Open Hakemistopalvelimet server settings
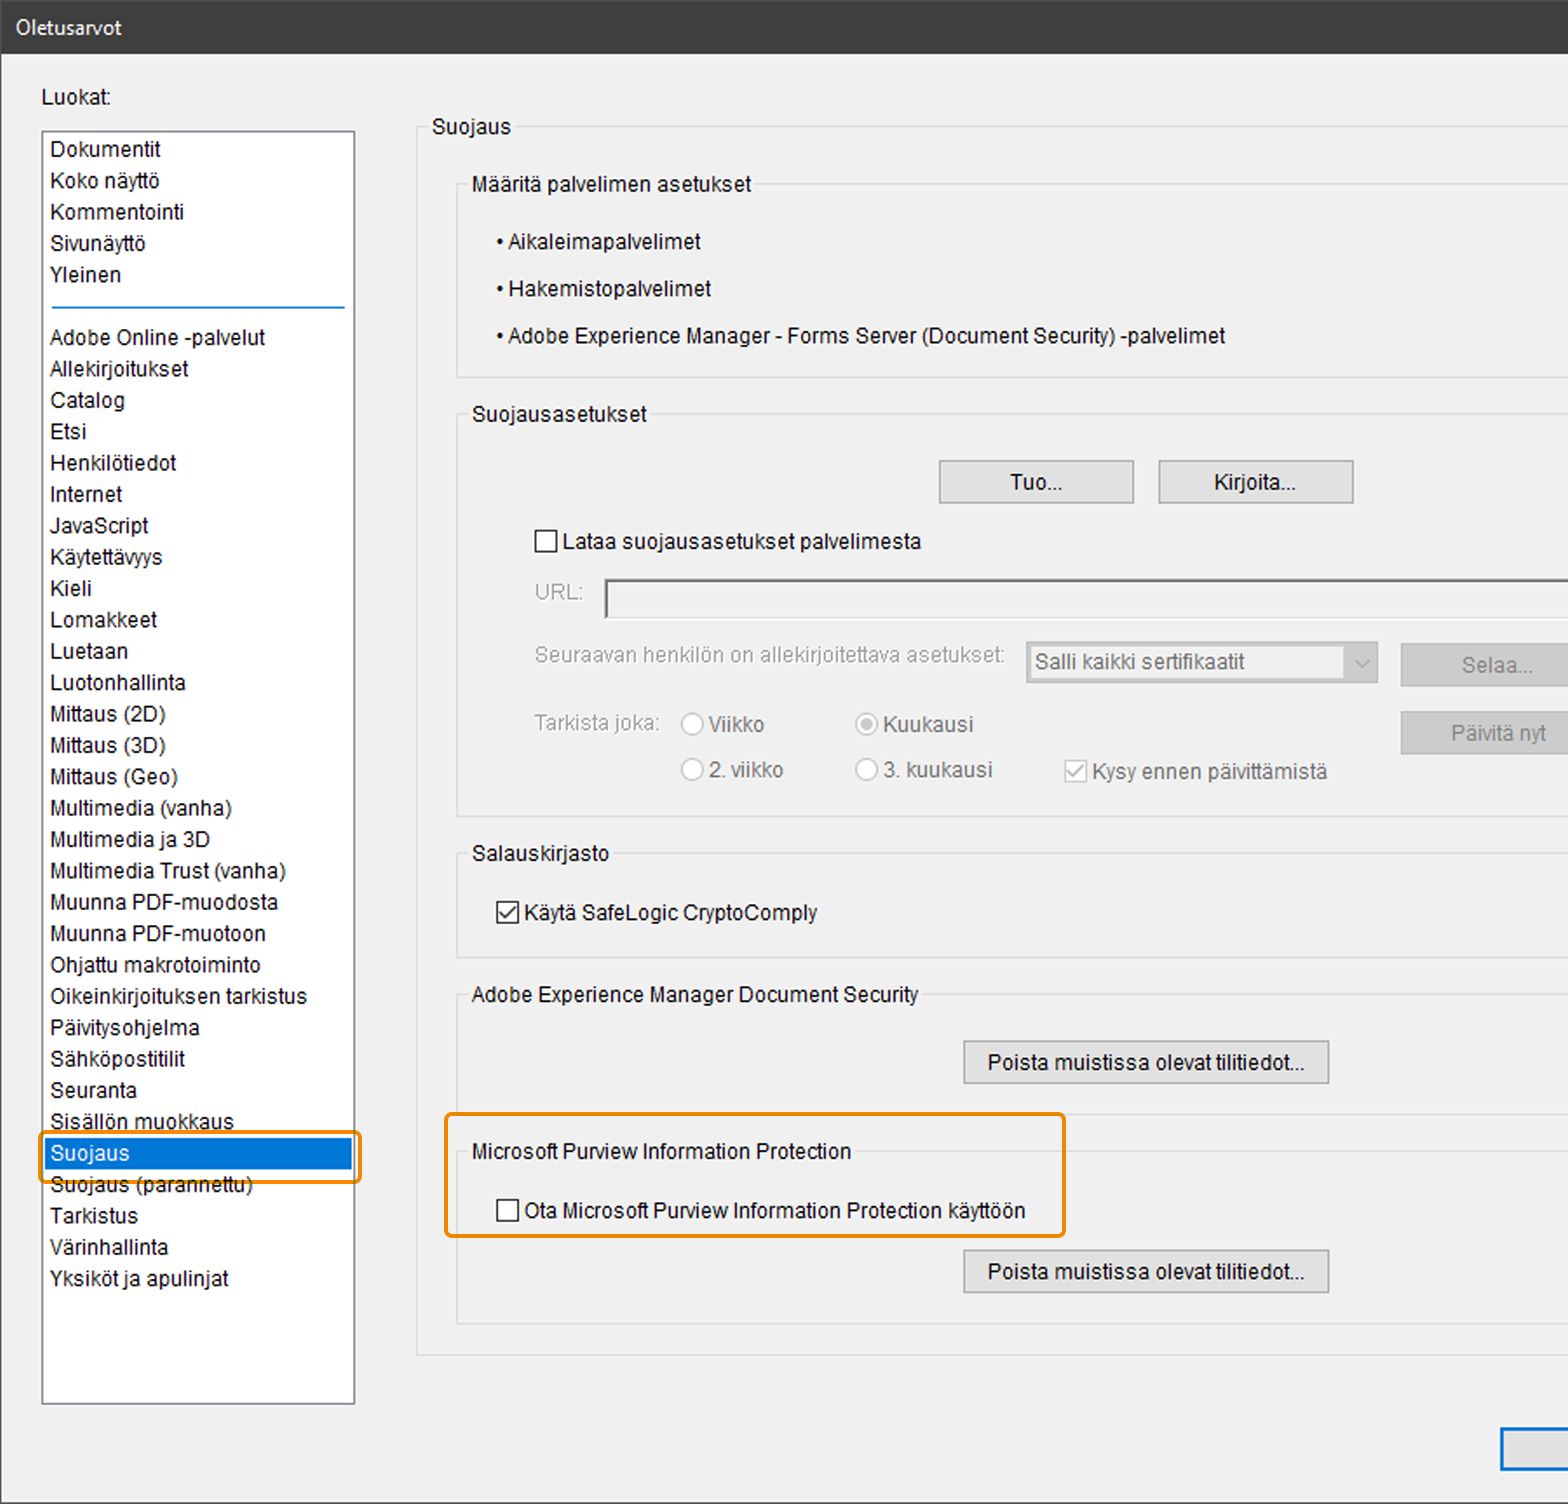The height and width of the screenshot is (1504, 1568). click(x=610, y=289)
